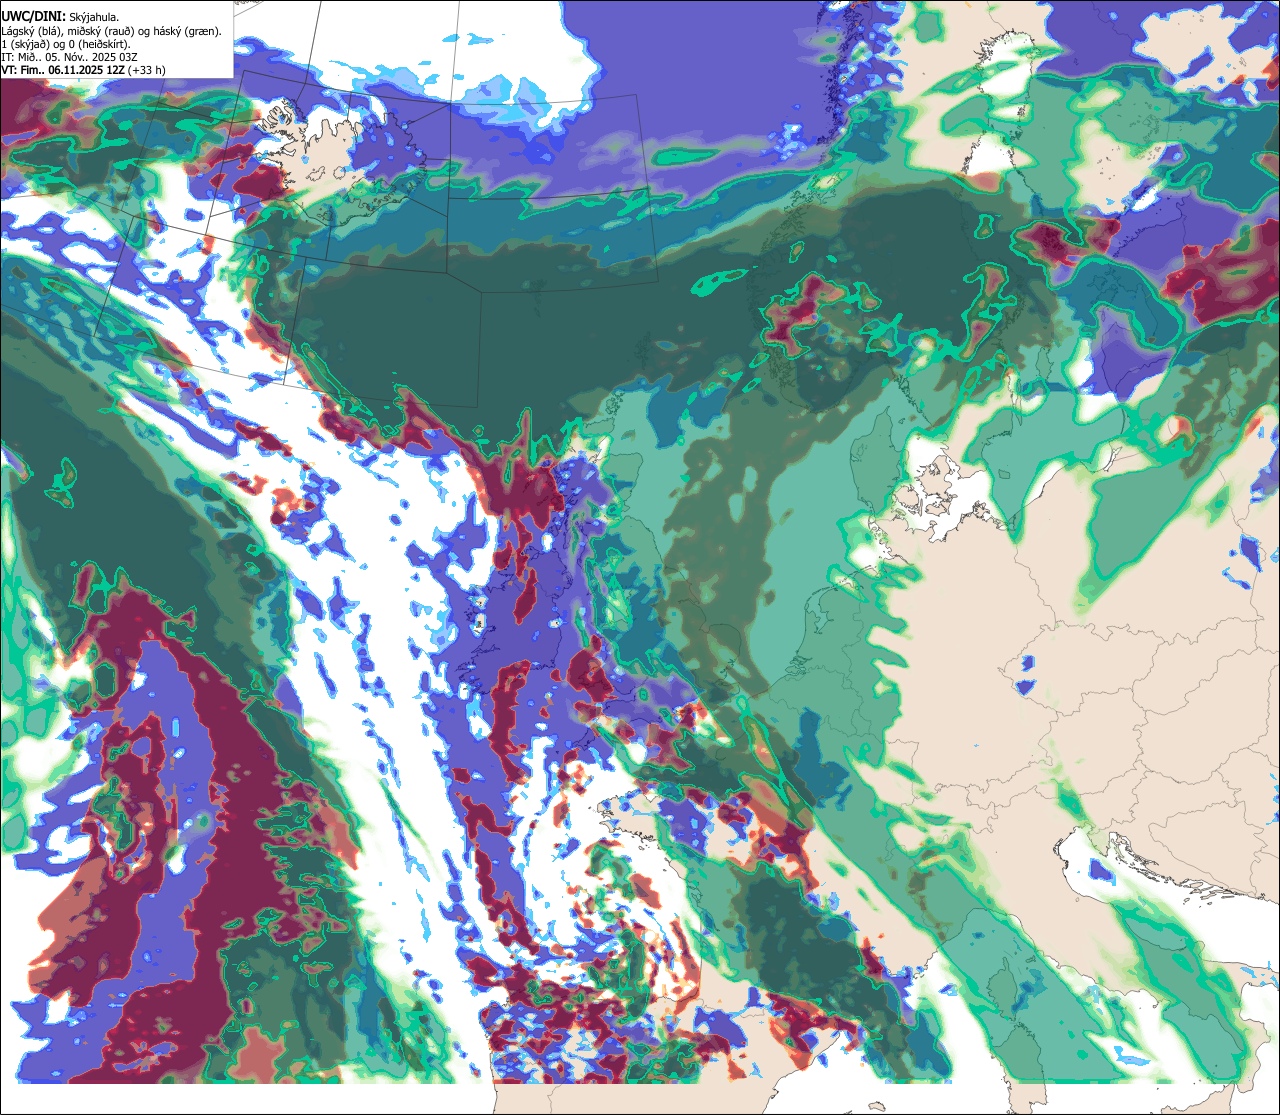Click the 'IT: Mið.. 05. Nóv.. 2025 03Z' line
This screenshot has height=1115, width=1280.
(69, 57)
